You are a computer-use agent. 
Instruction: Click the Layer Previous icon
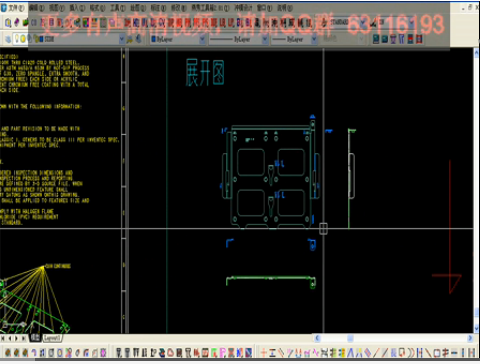point(138,39)
